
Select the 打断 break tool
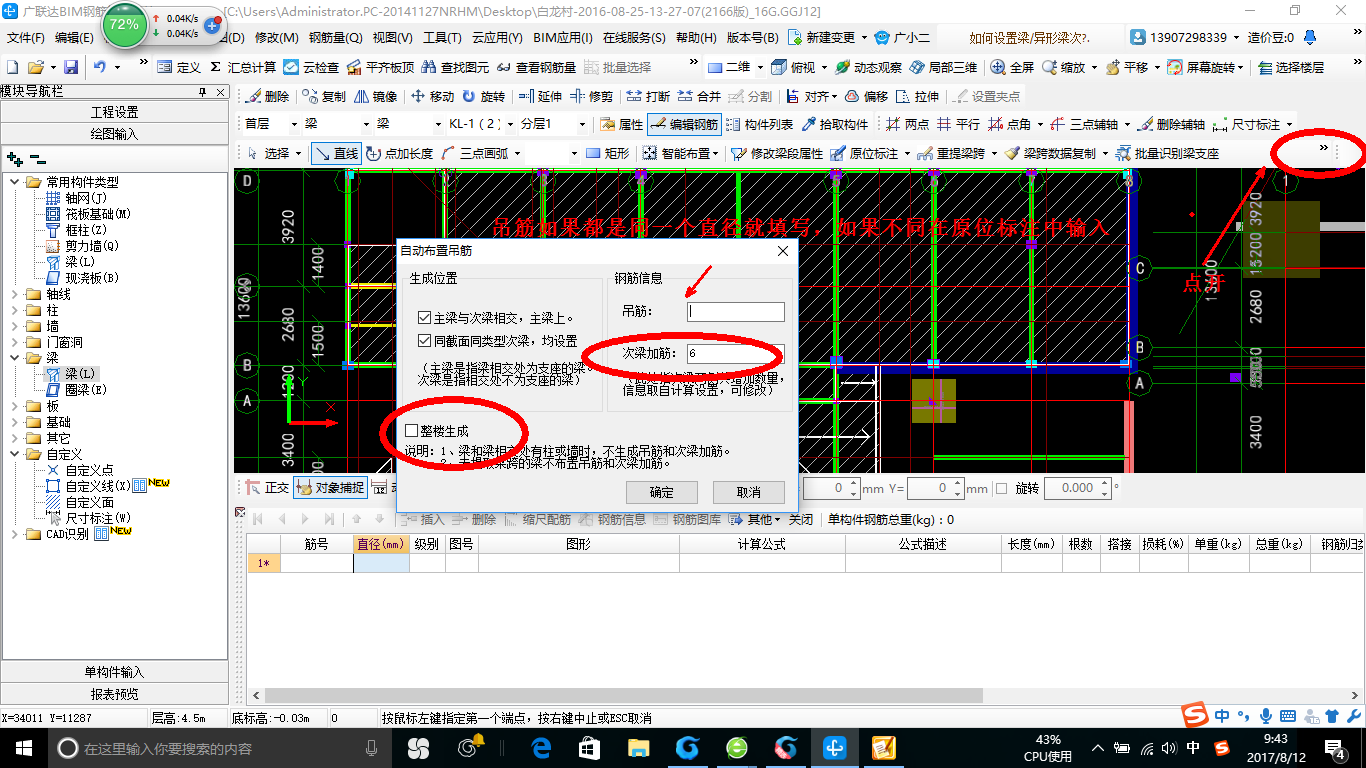pyautogui.click(x=648, y=97)
